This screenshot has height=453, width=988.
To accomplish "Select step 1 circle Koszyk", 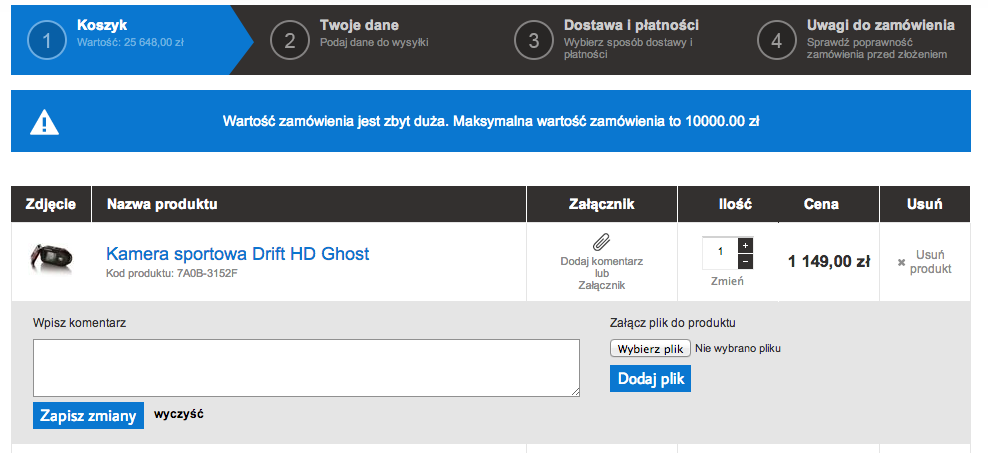I will [46, 40].
